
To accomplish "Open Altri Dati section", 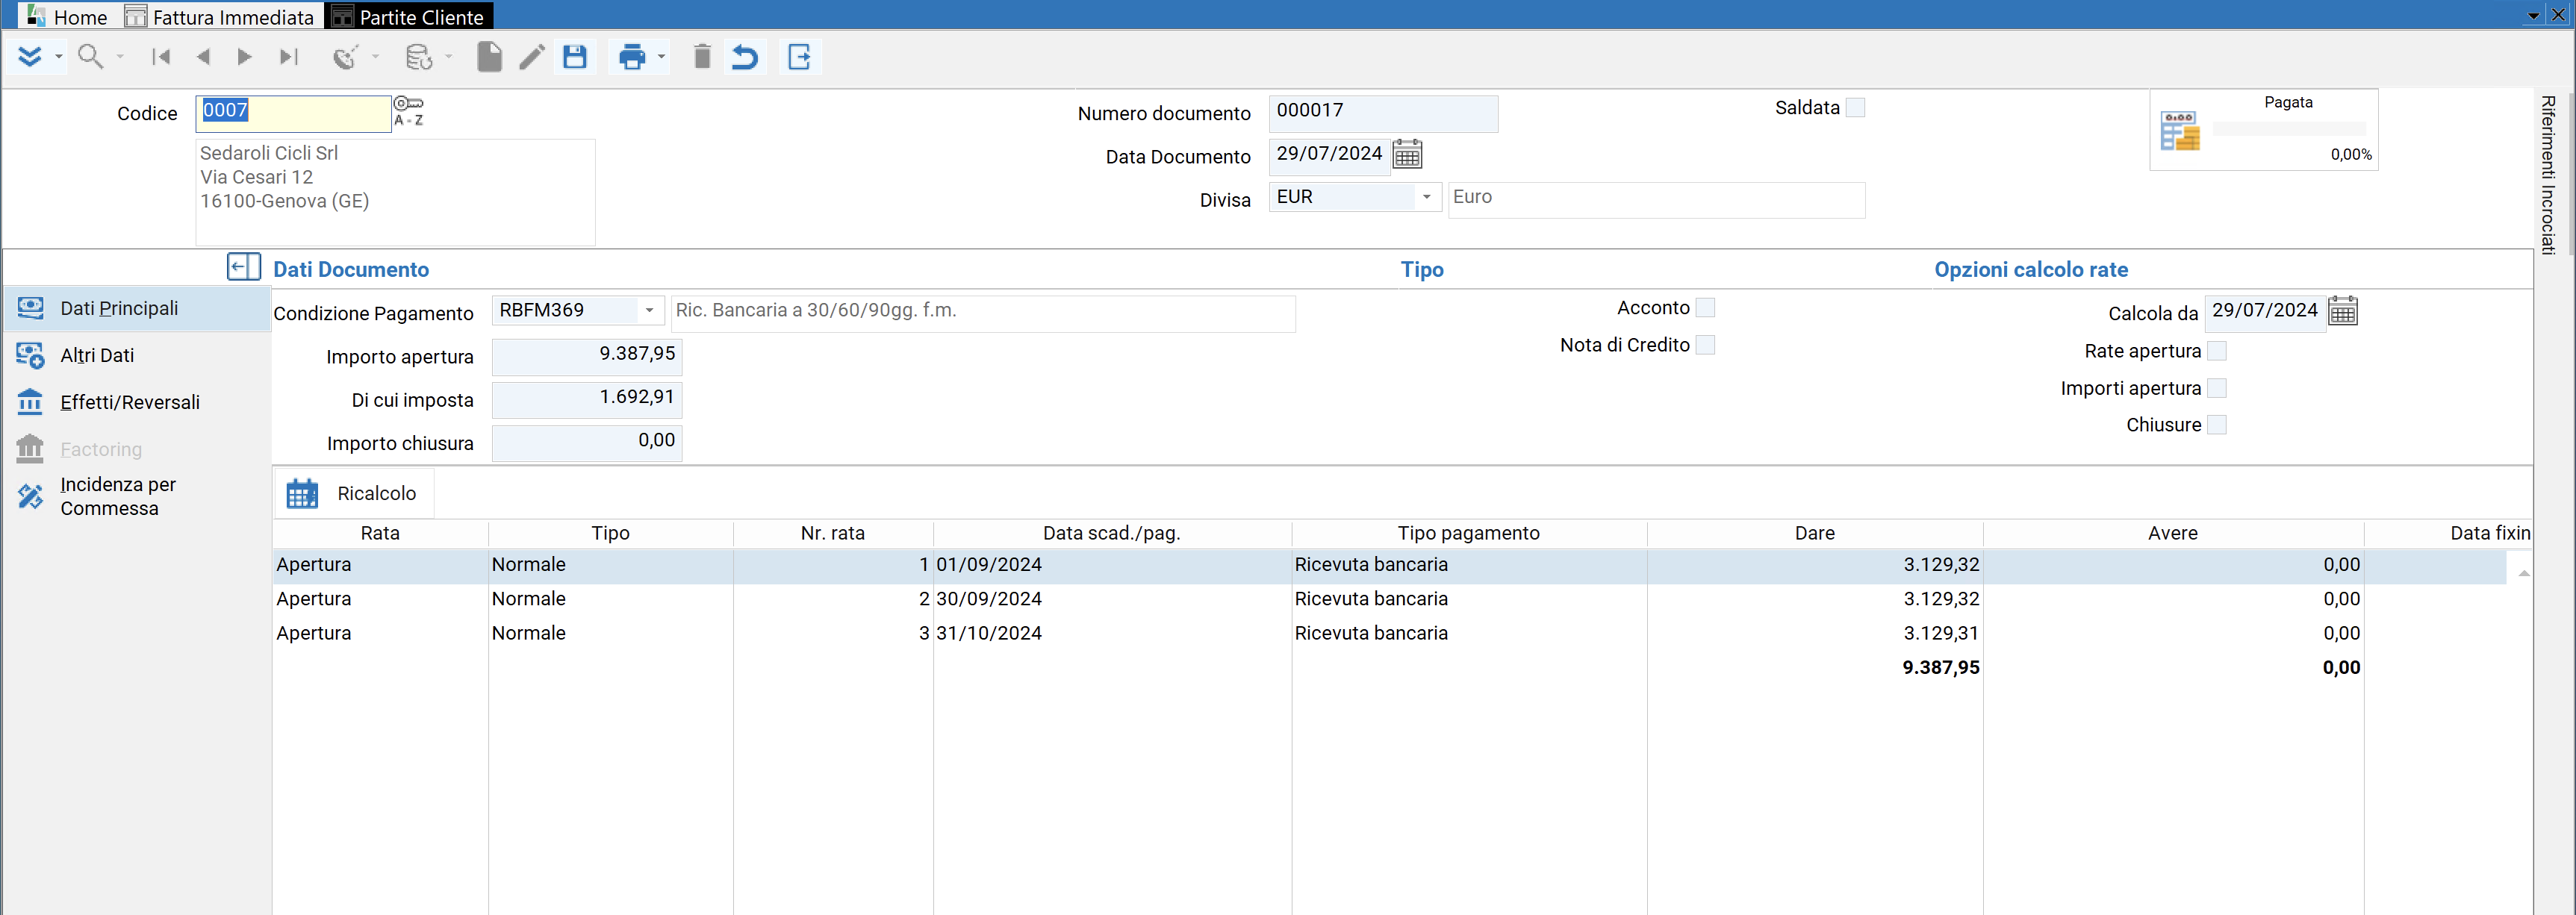I will [x=137, y=355].
